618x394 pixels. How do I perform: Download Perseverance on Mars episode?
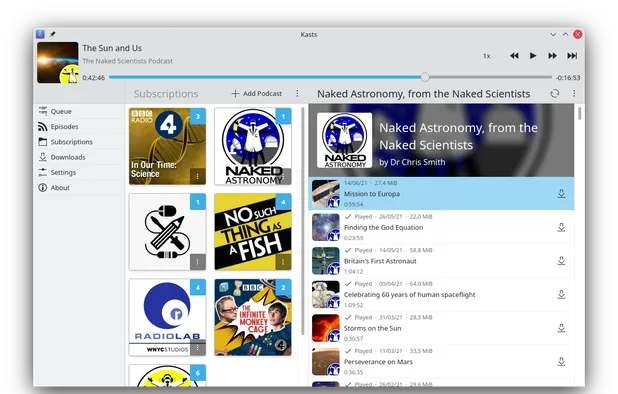click(561, 362)
